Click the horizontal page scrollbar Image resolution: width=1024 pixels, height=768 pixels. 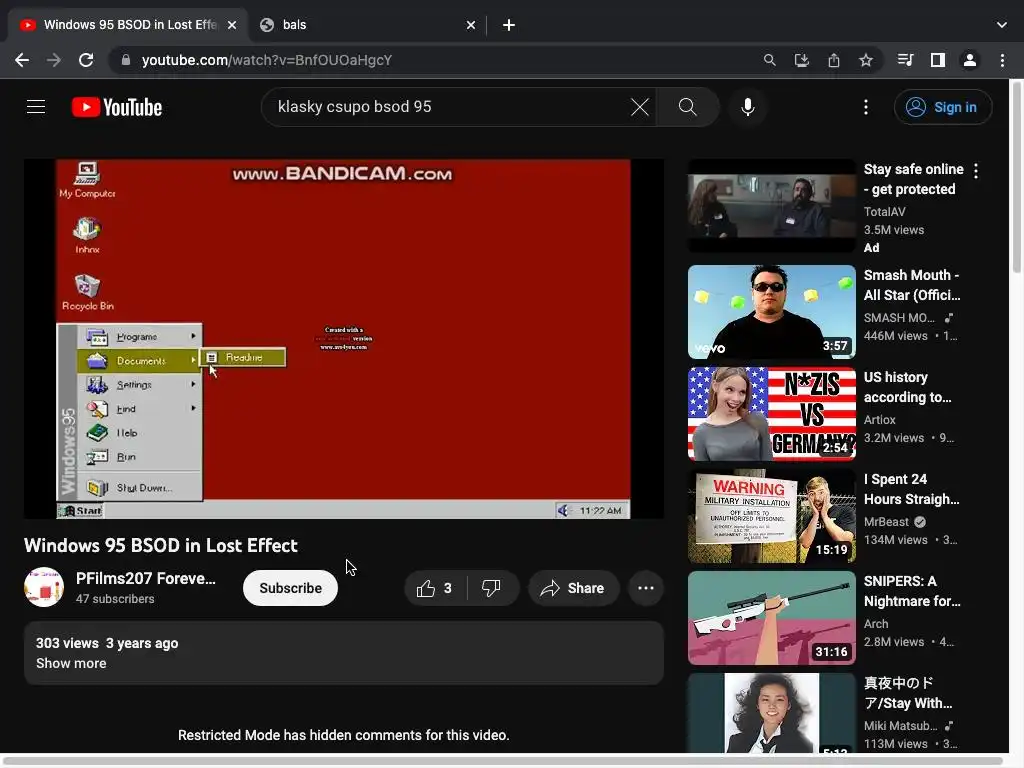tap(503, 761)
